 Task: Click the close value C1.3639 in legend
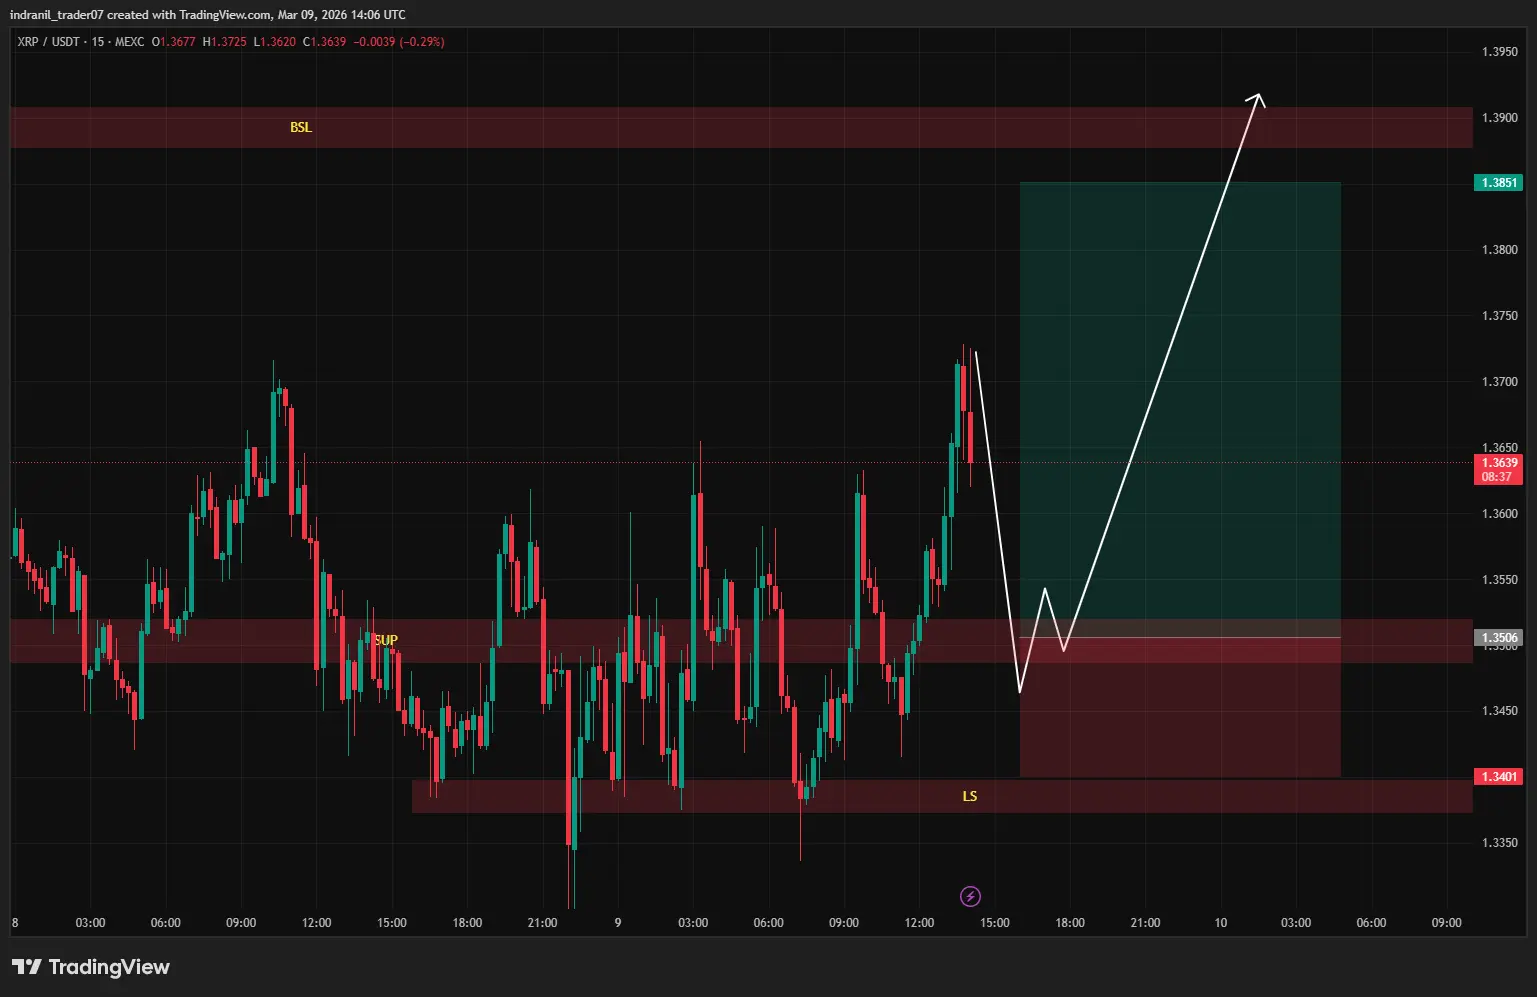[x=325, y=42]
